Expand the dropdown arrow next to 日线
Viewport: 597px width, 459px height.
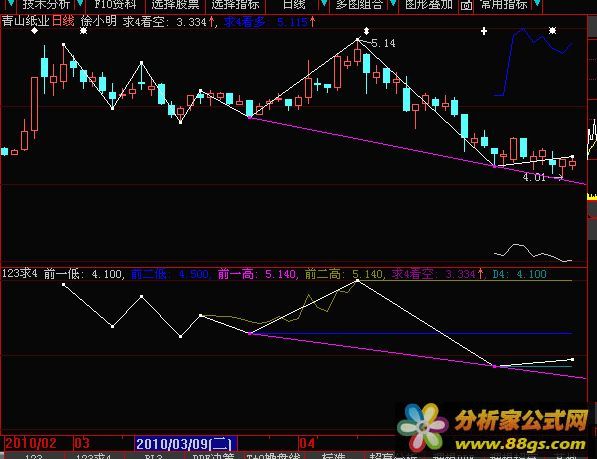324,4
